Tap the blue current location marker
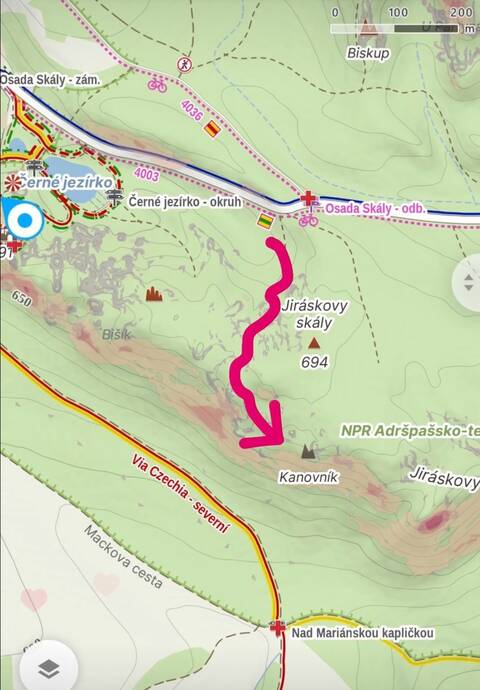This screenshot has height=690, width=480. click(25, 220)
